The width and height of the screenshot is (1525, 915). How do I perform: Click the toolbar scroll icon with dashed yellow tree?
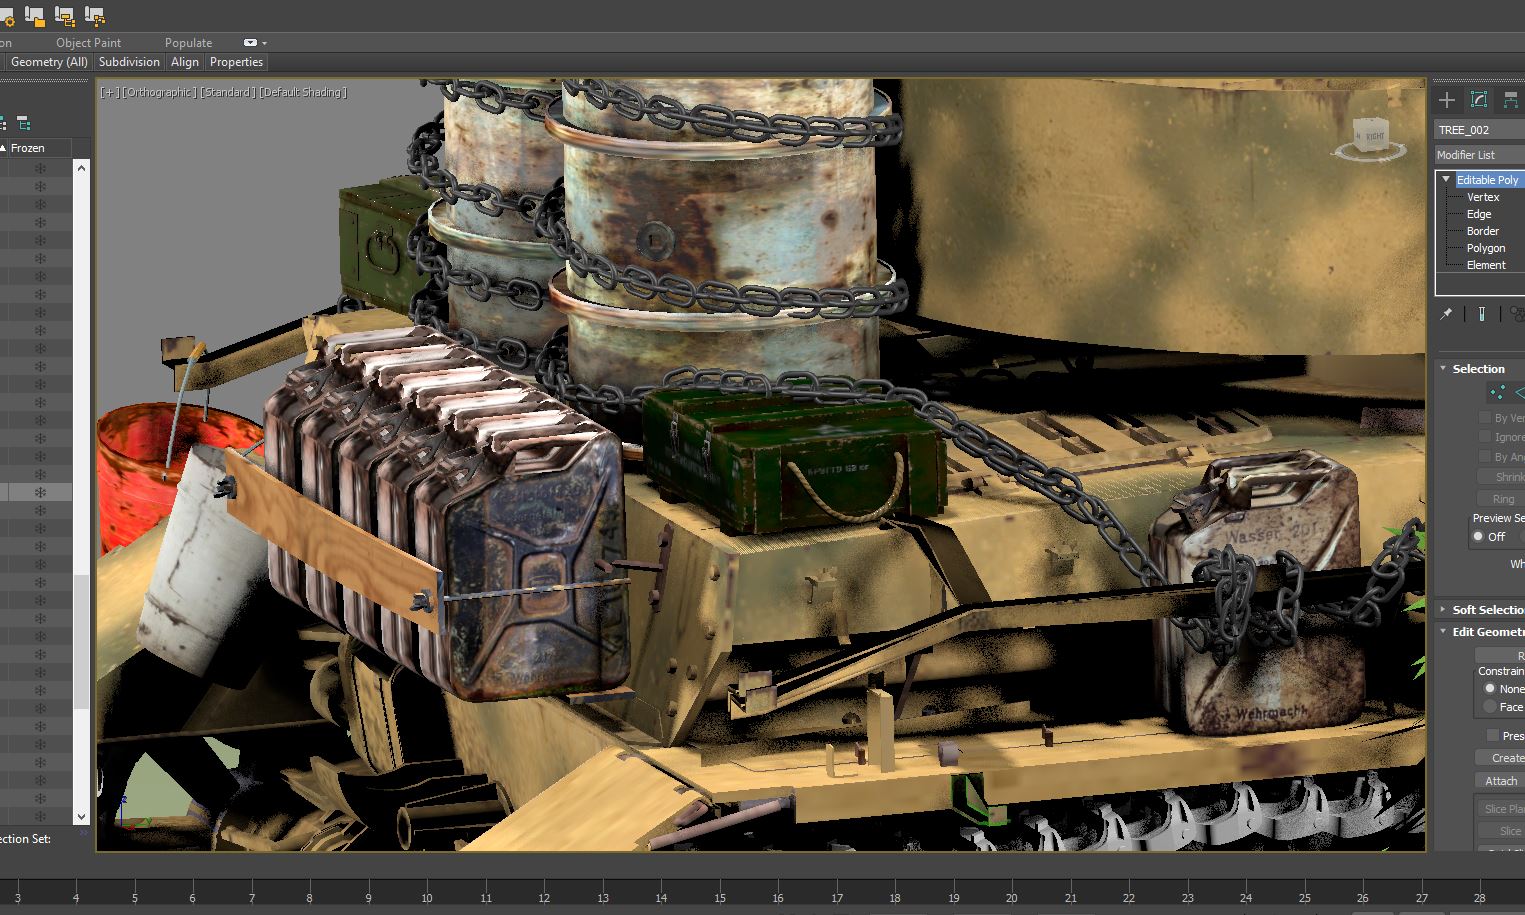[x=95, y=16]
